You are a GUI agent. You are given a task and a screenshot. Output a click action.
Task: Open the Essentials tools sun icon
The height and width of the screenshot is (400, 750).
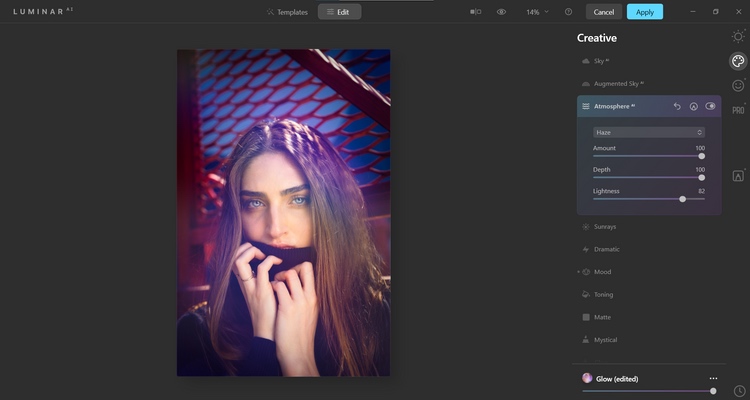click(738, 37)
